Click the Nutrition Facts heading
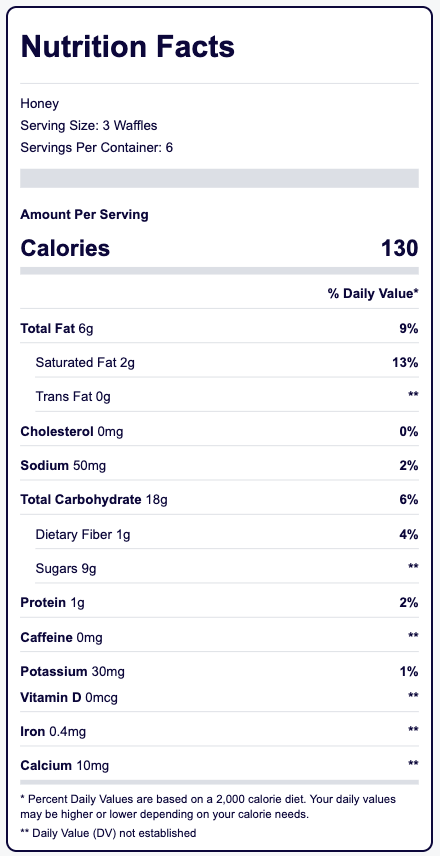440x856 pixels. (128, 47)
